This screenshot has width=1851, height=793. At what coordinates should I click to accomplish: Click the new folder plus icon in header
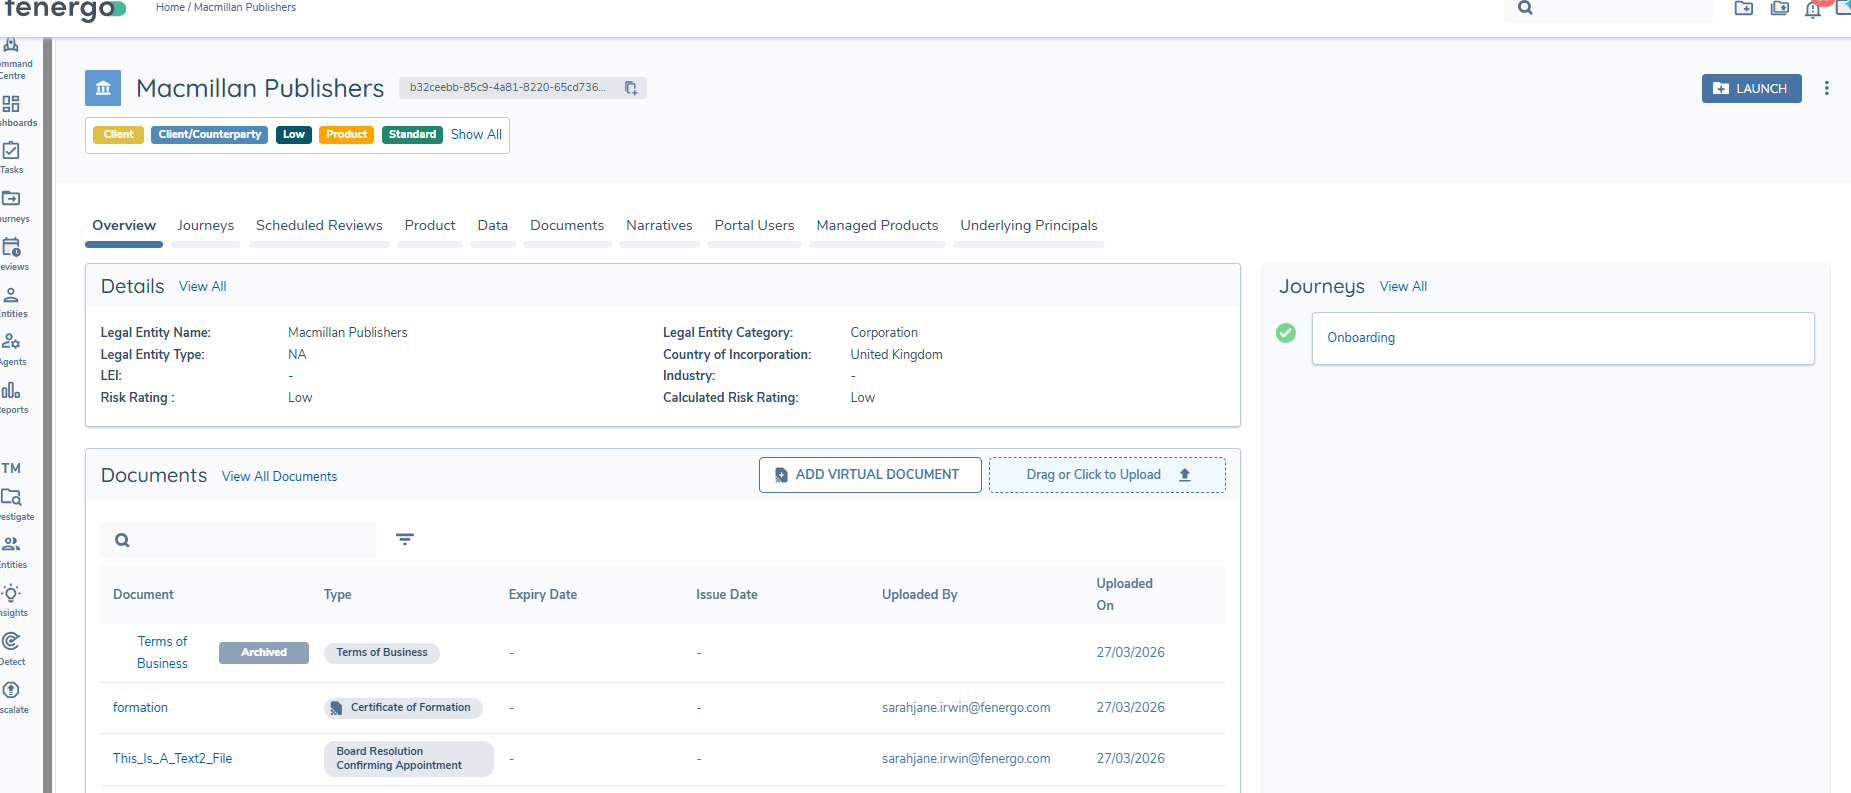pyautogui.click(x=1744, y=8)
